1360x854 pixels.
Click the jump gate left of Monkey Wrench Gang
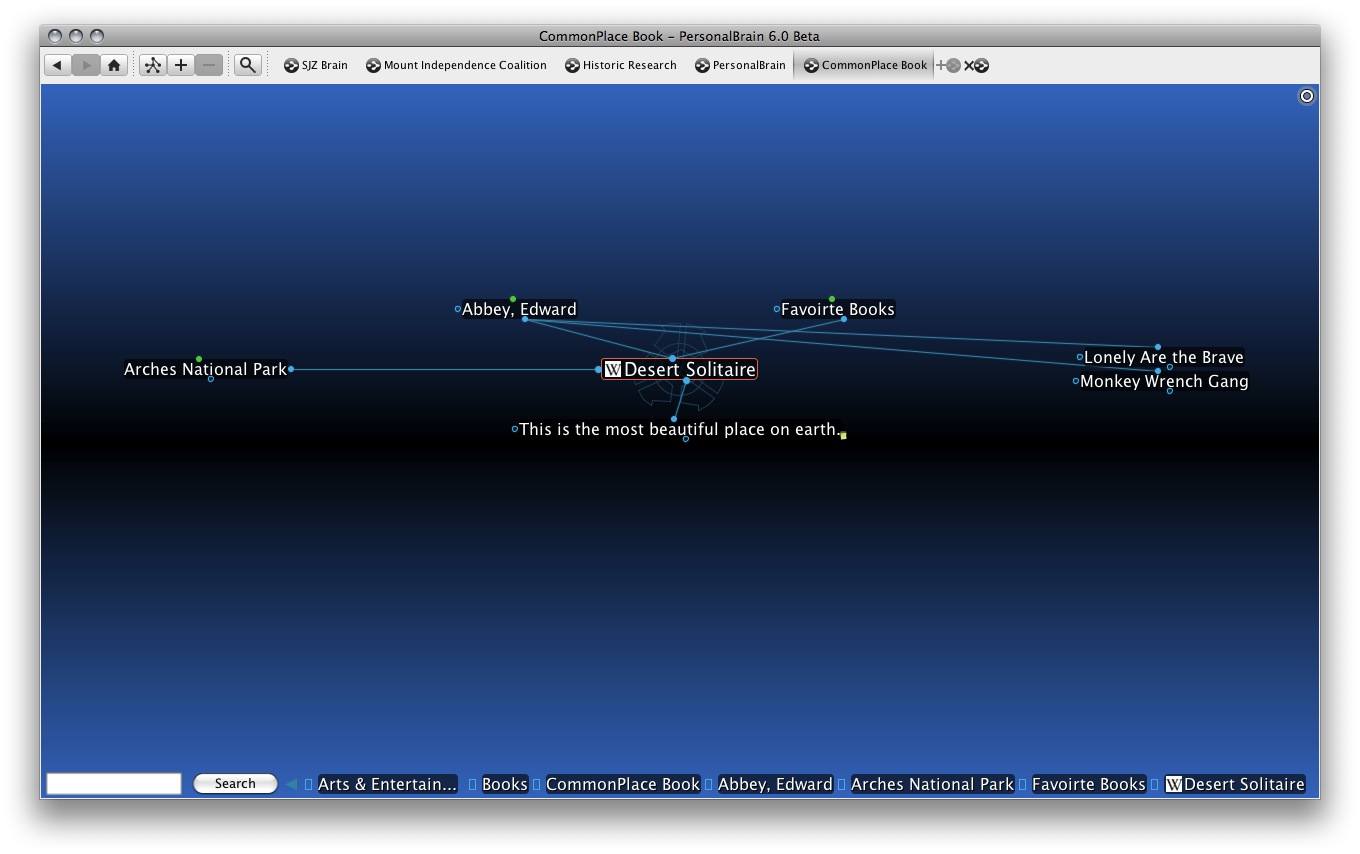[x=1076, y=381]
